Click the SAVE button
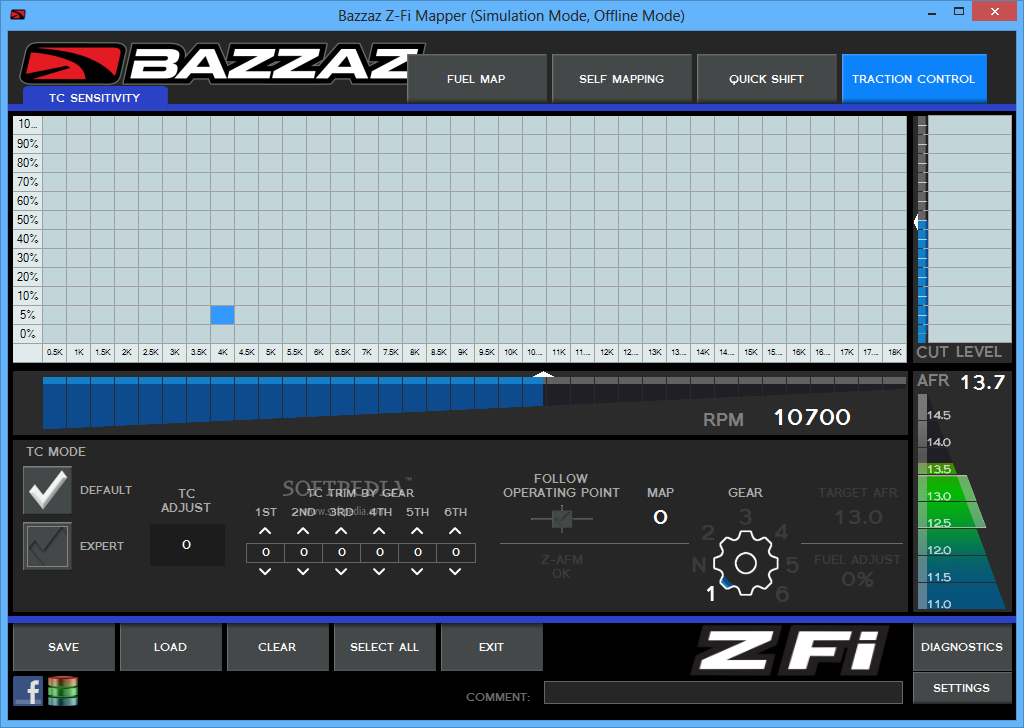This screenshot has height=728, width=1024. point(63,647)
